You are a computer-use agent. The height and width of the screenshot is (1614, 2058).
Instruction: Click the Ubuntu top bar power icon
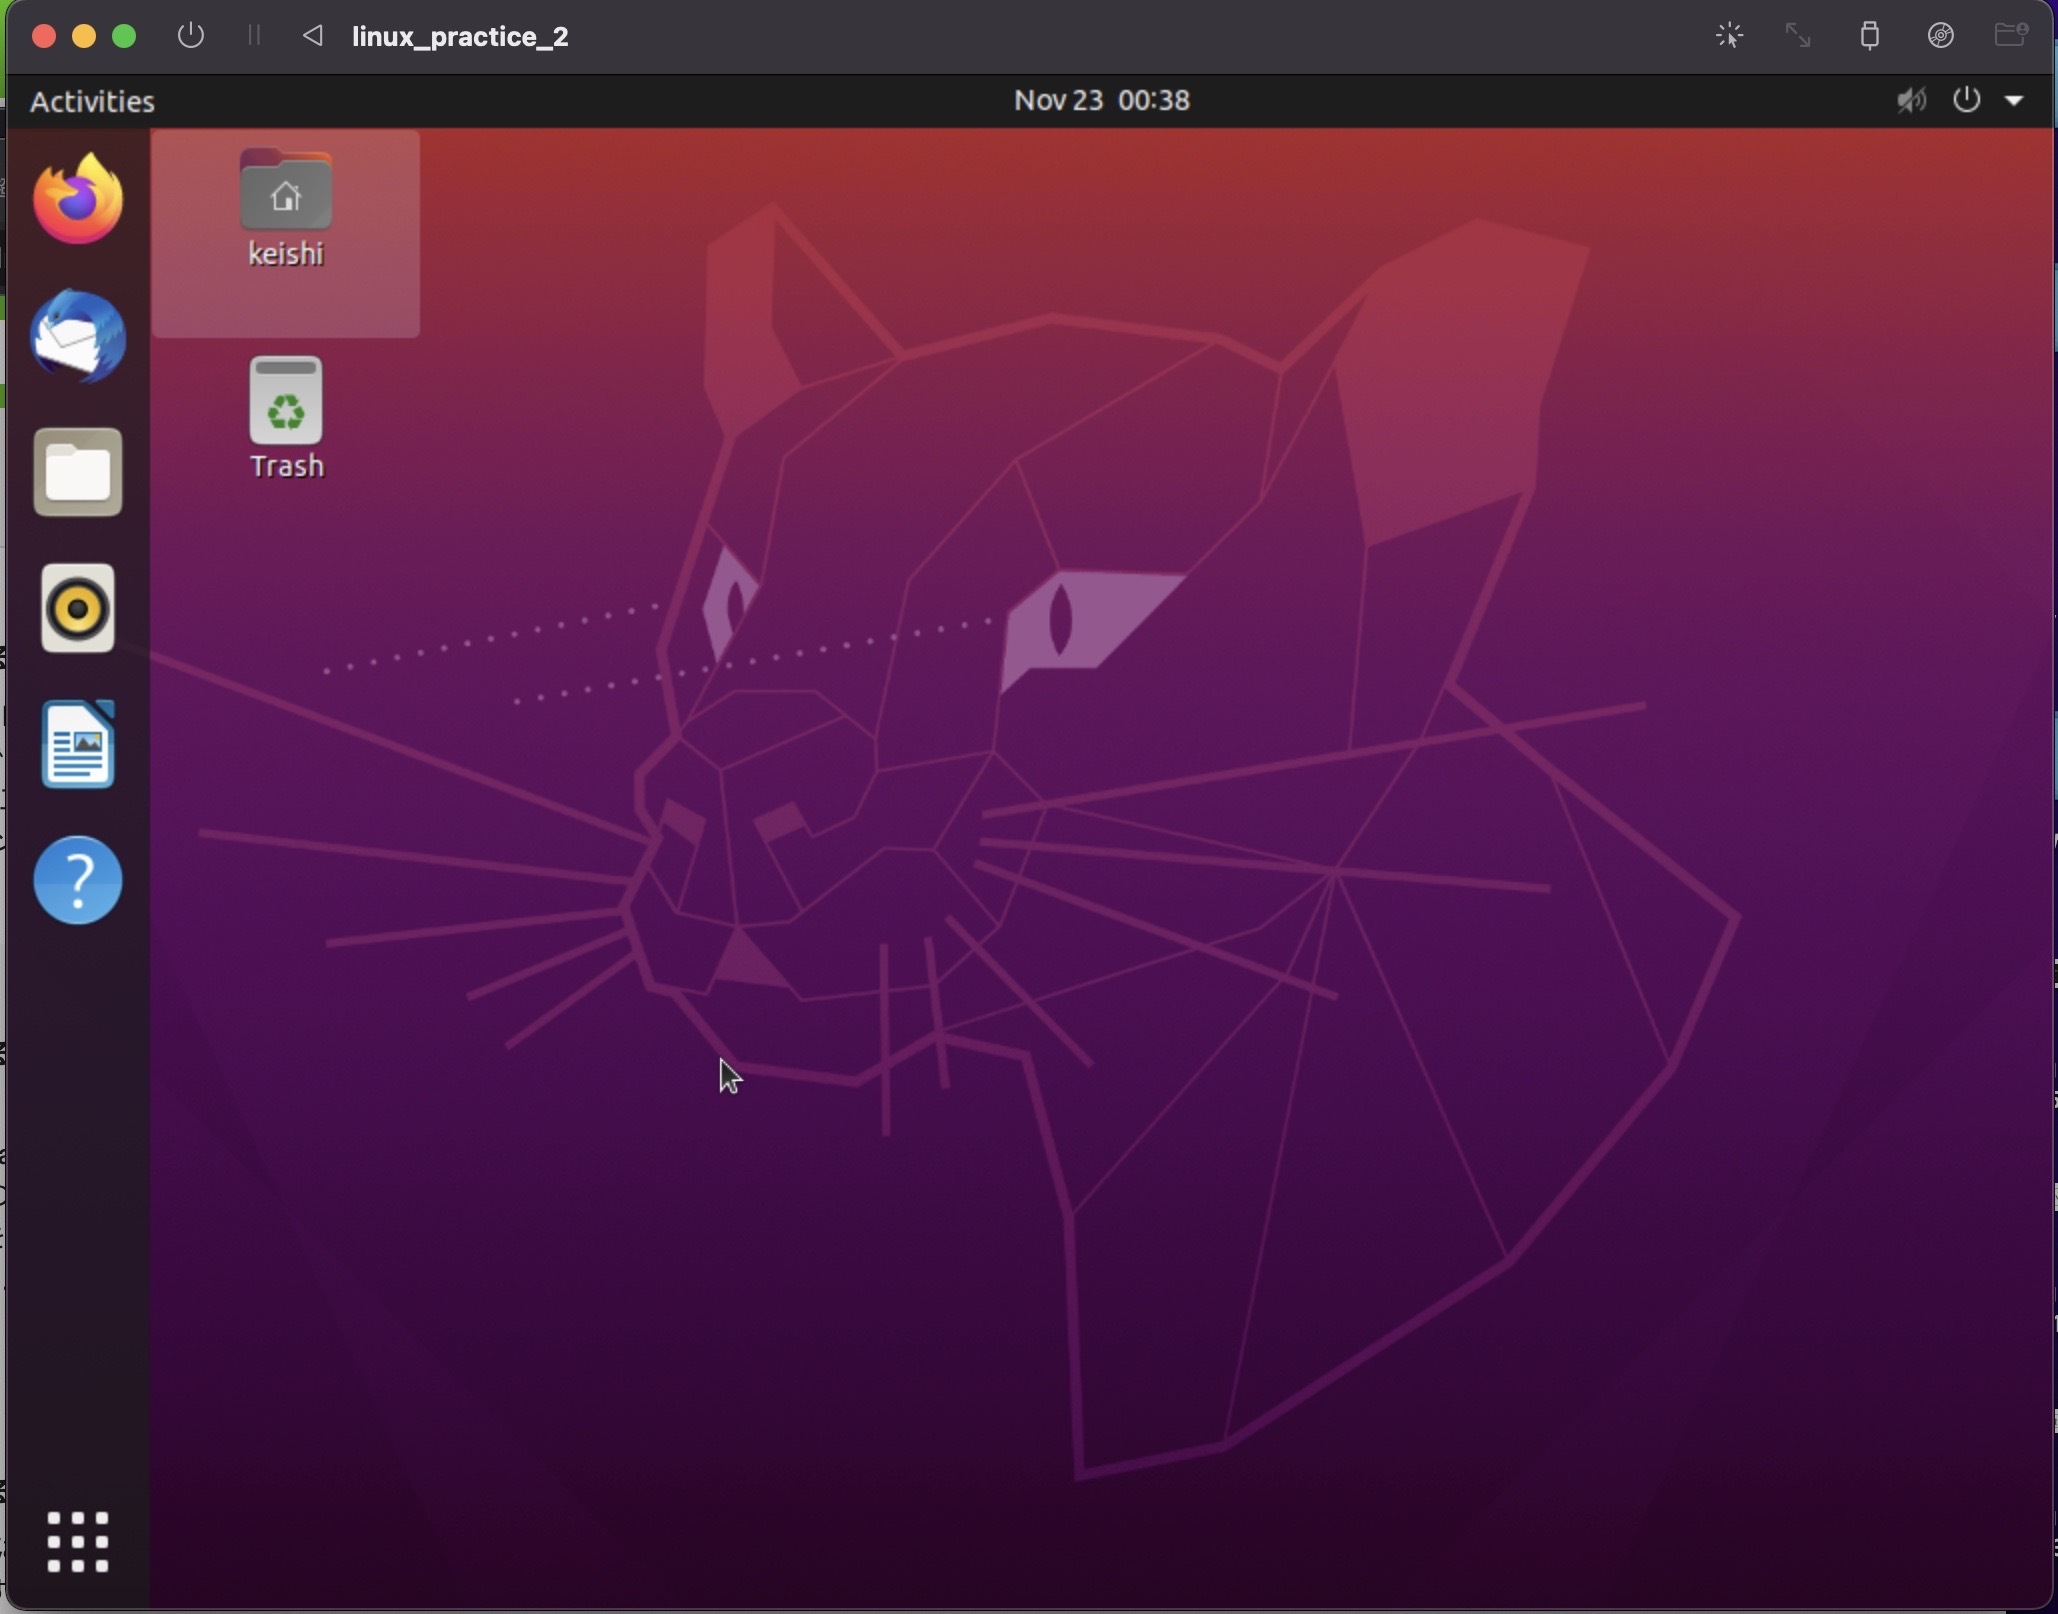1966,101
